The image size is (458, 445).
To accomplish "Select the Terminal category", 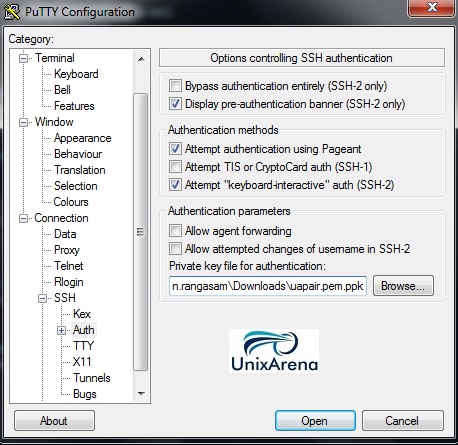I will [55, 58].
